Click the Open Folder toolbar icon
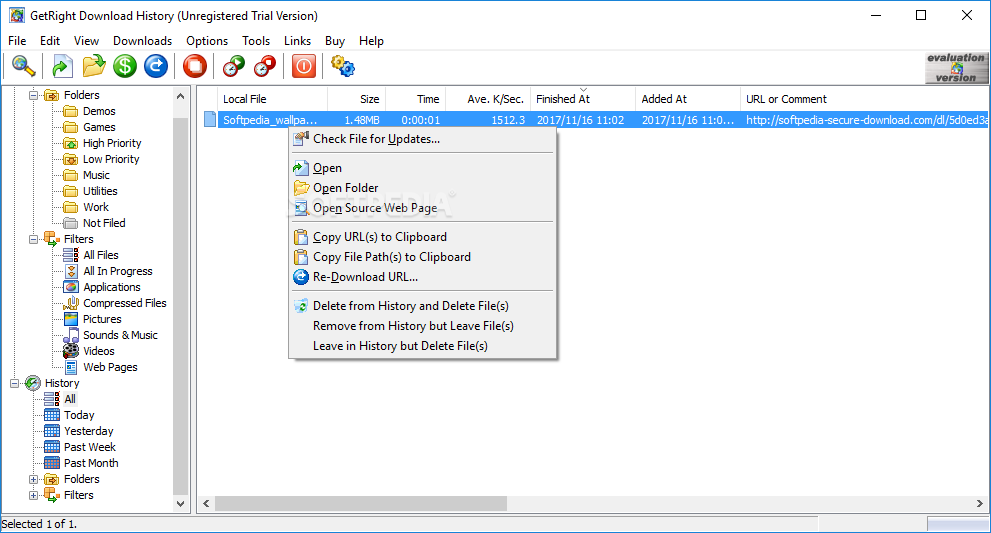 coord(94,66)
